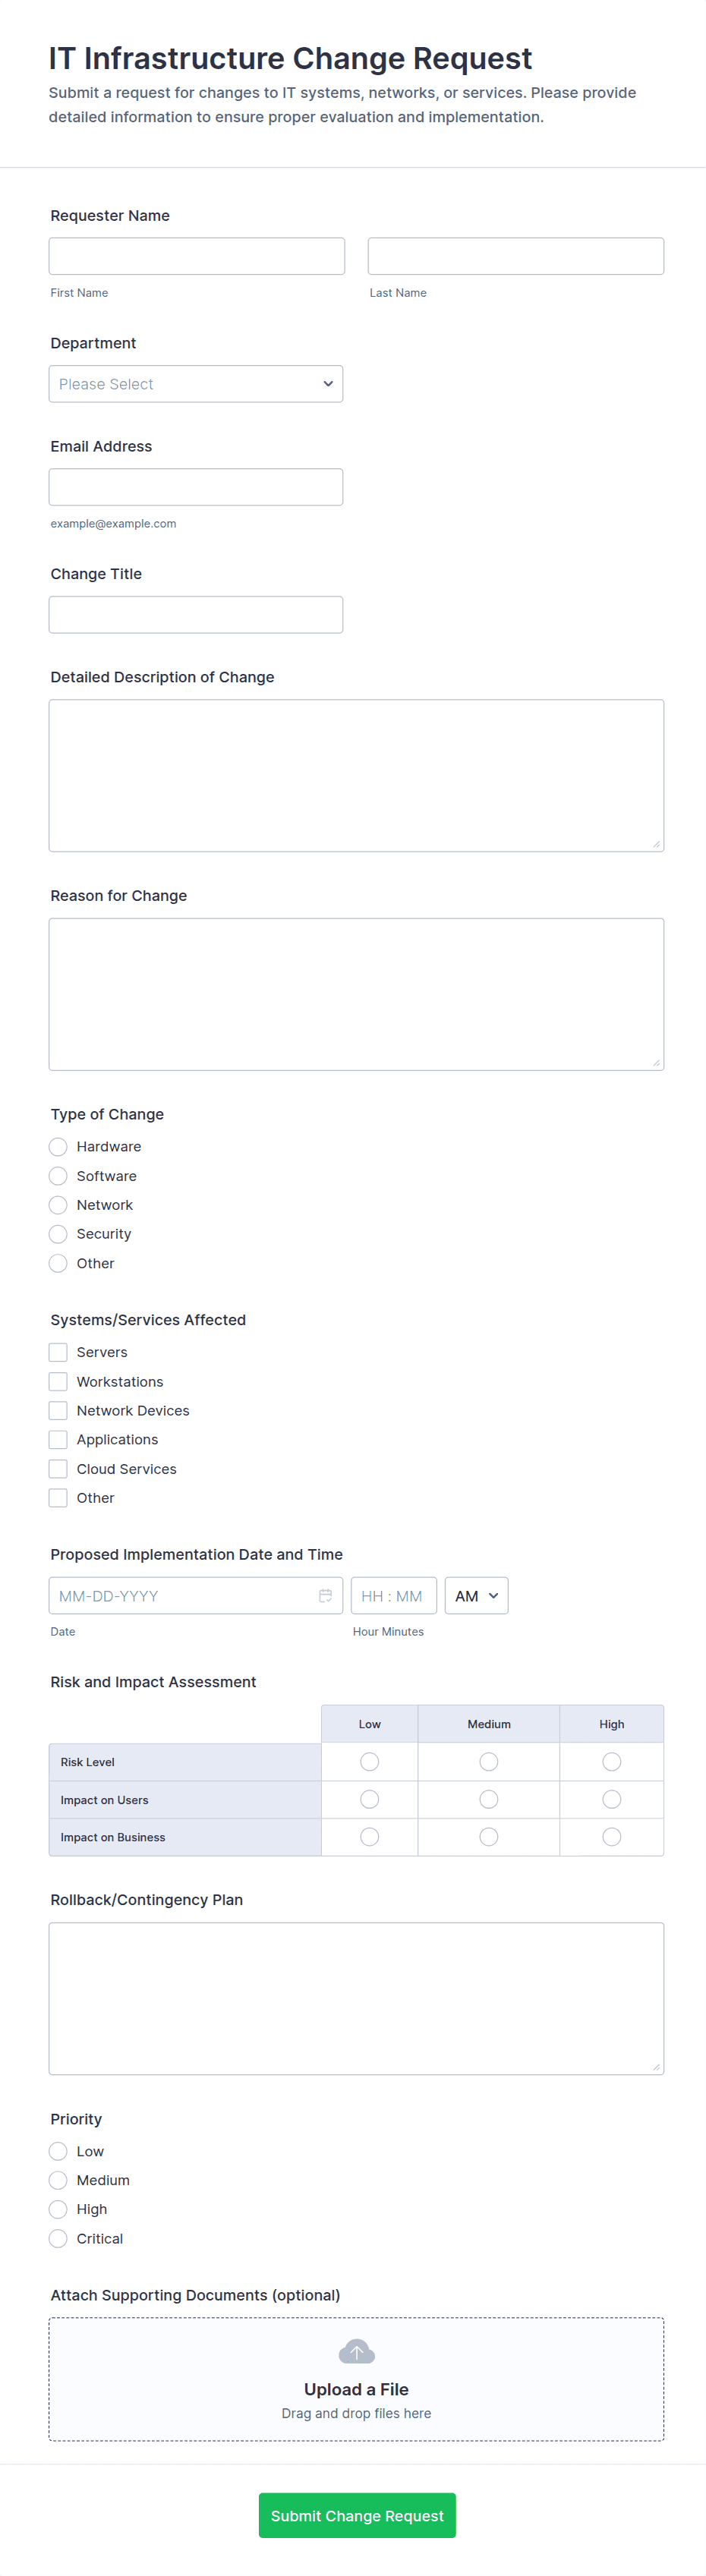Click the Rollback/Contingency Plan text area
The width and height of the screenshot is (706, 2576).
coord(356,1998)
